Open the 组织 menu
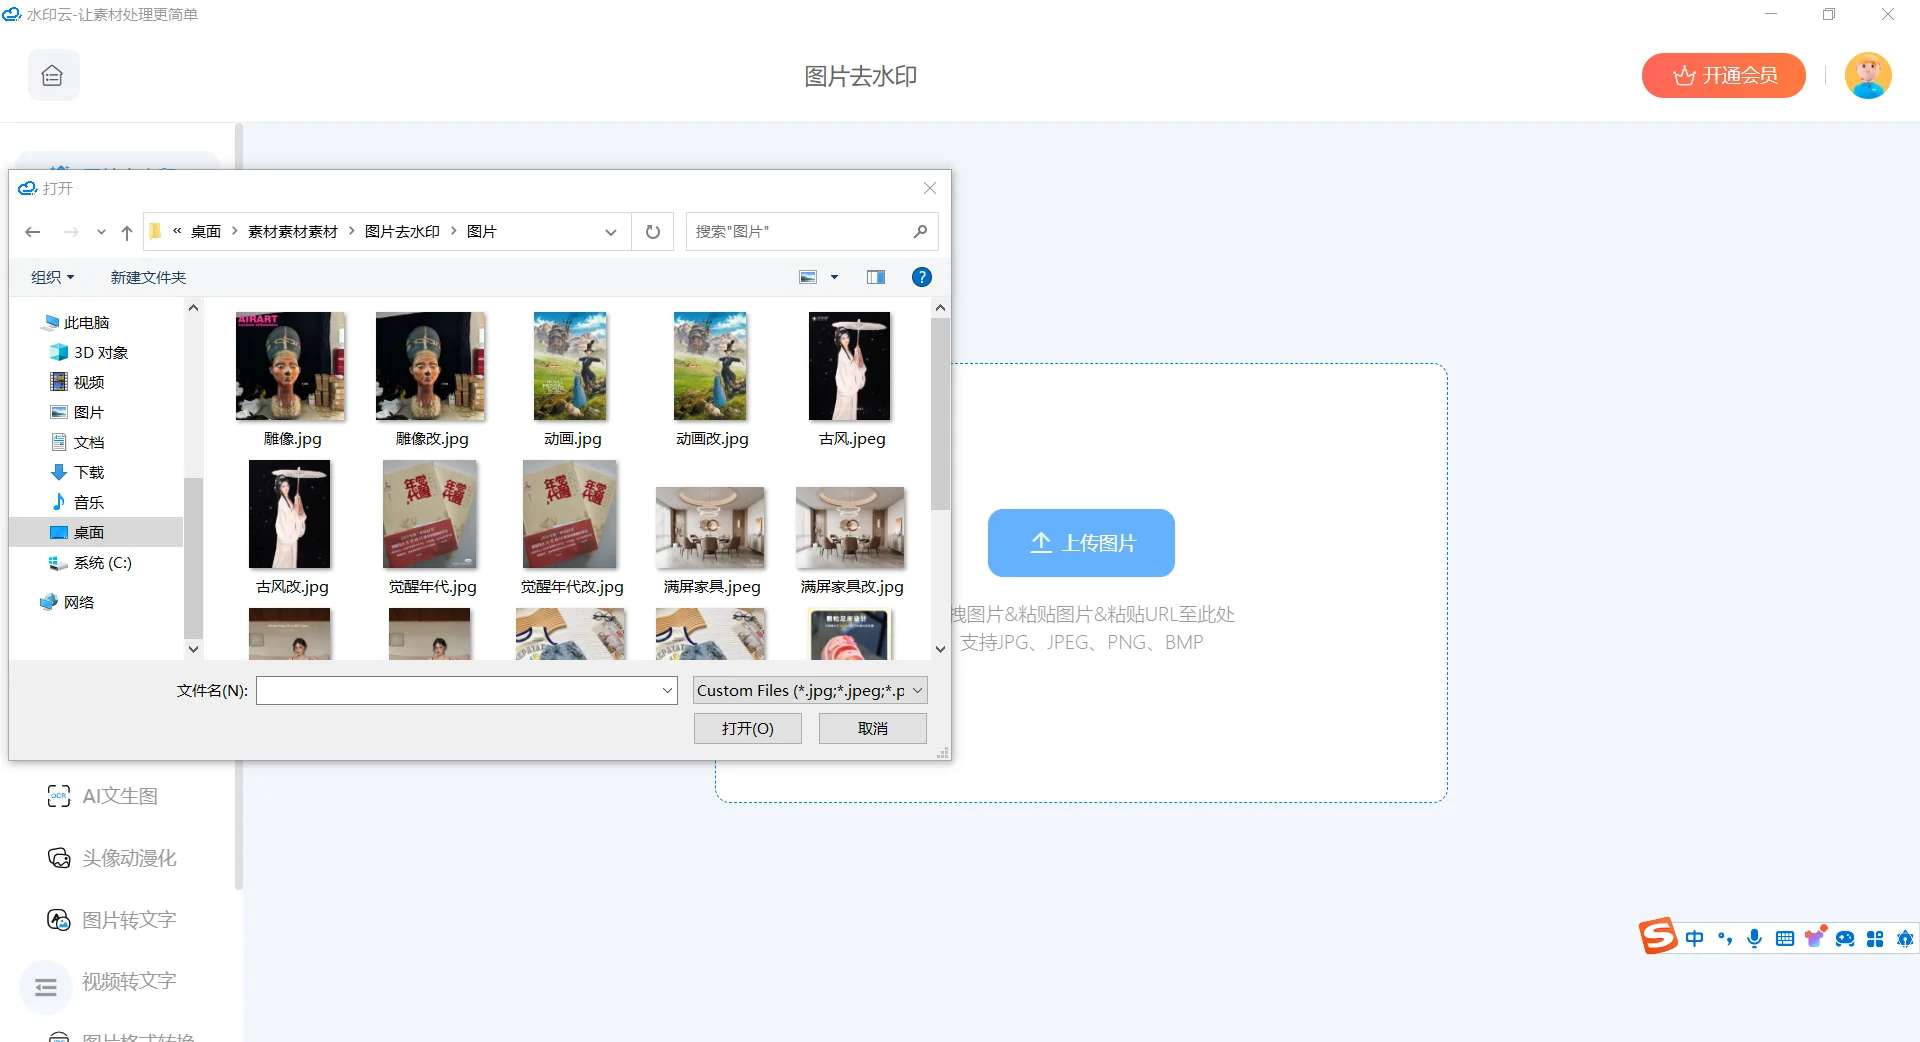The image size is (1920, 1042). click(53, 277)
